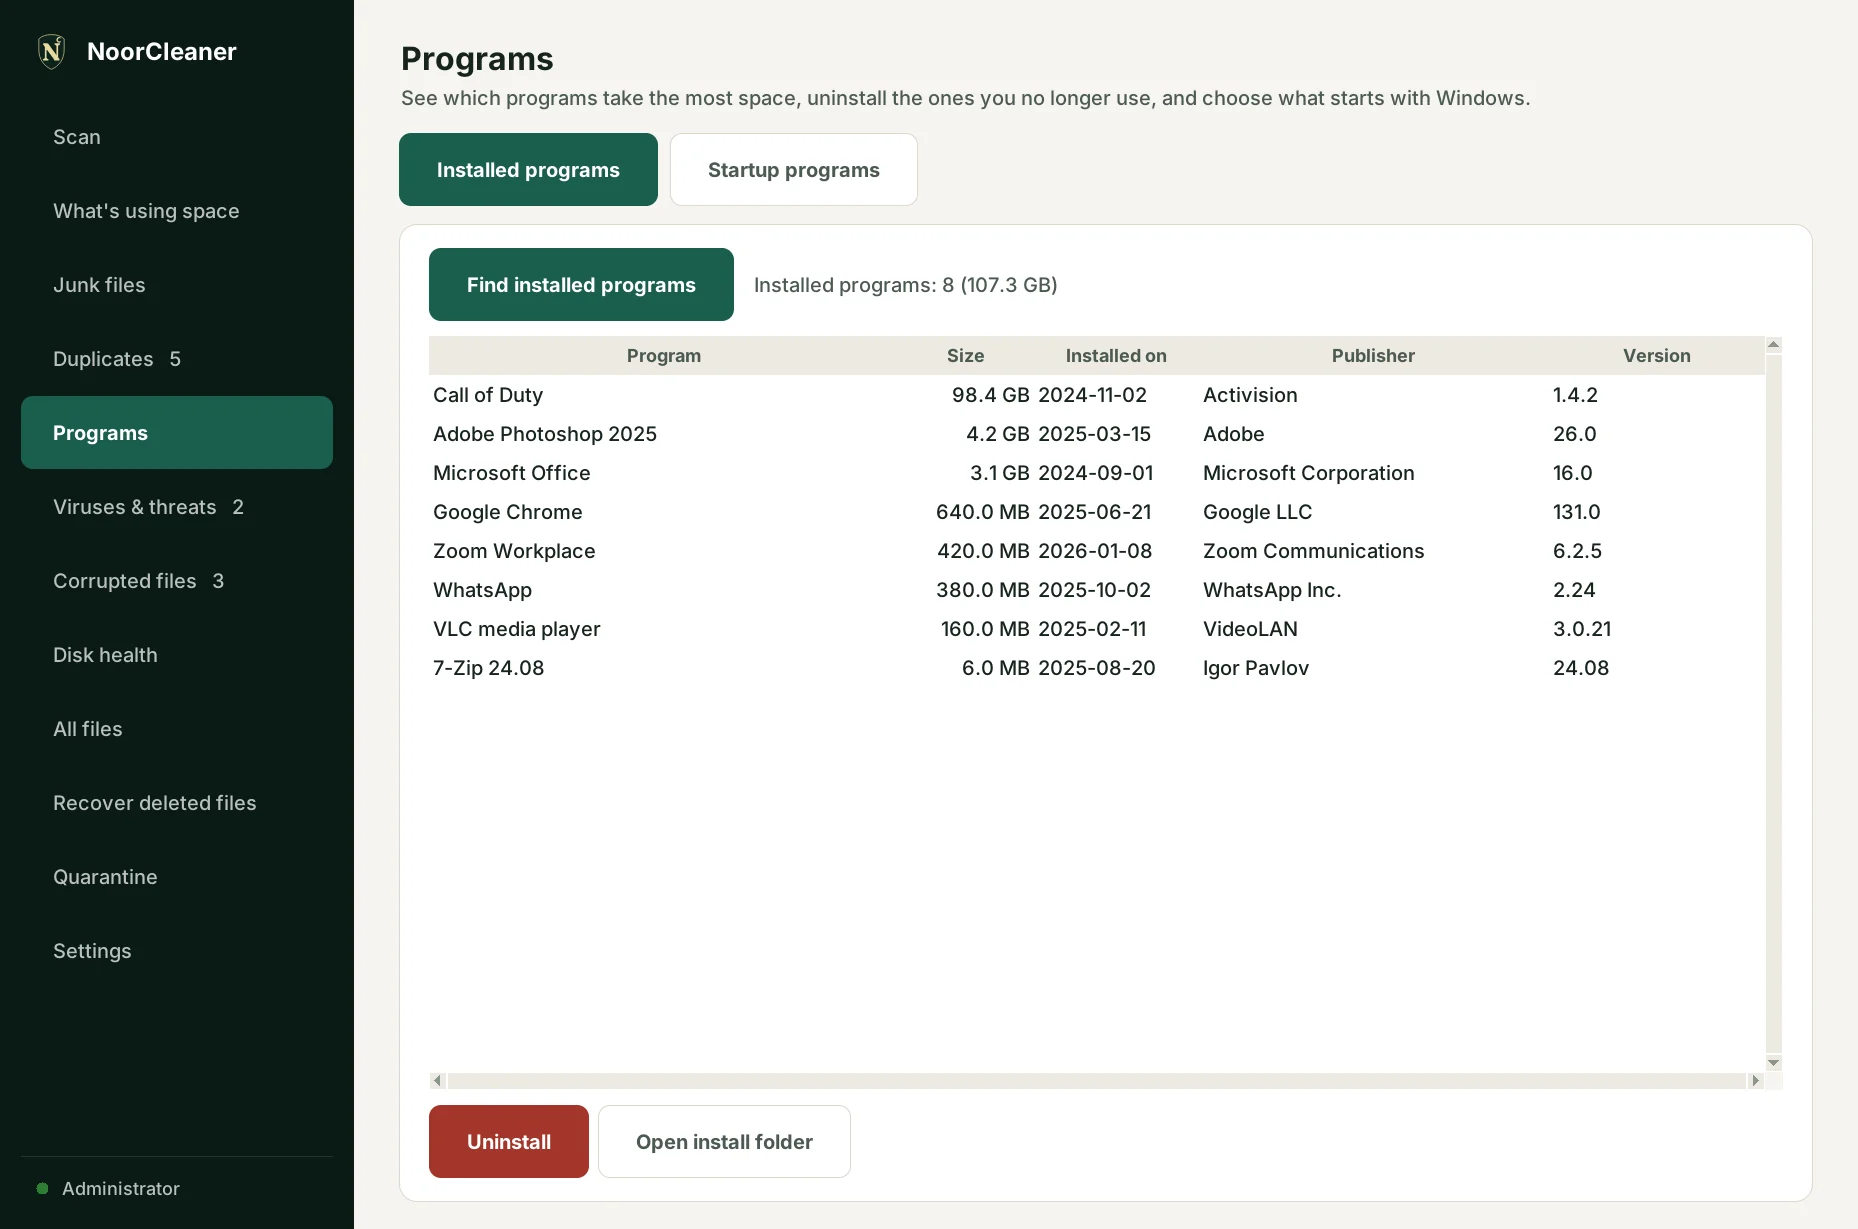Screen dimensions: 1858x1229
Task: Sort by Installed on column header
Action: (x=1116, y=356)
